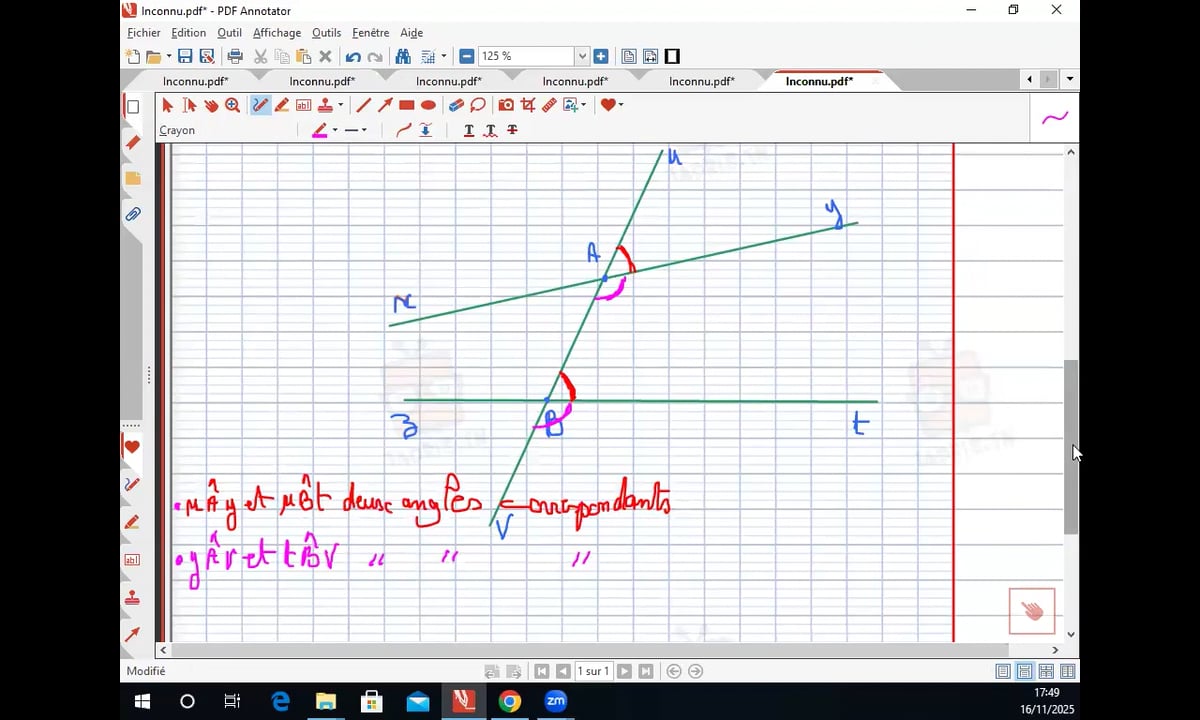
Task: Select the Rectangle shape tool
Action: [407, 105]
